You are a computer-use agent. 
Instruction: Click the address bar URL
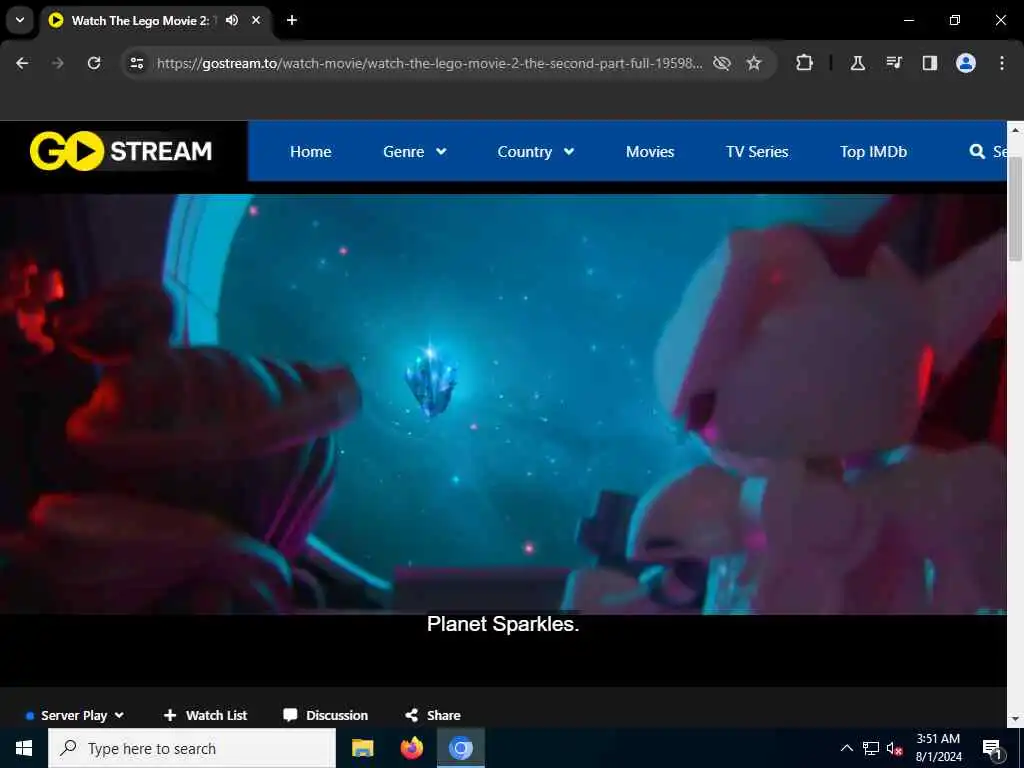point(429,63)
